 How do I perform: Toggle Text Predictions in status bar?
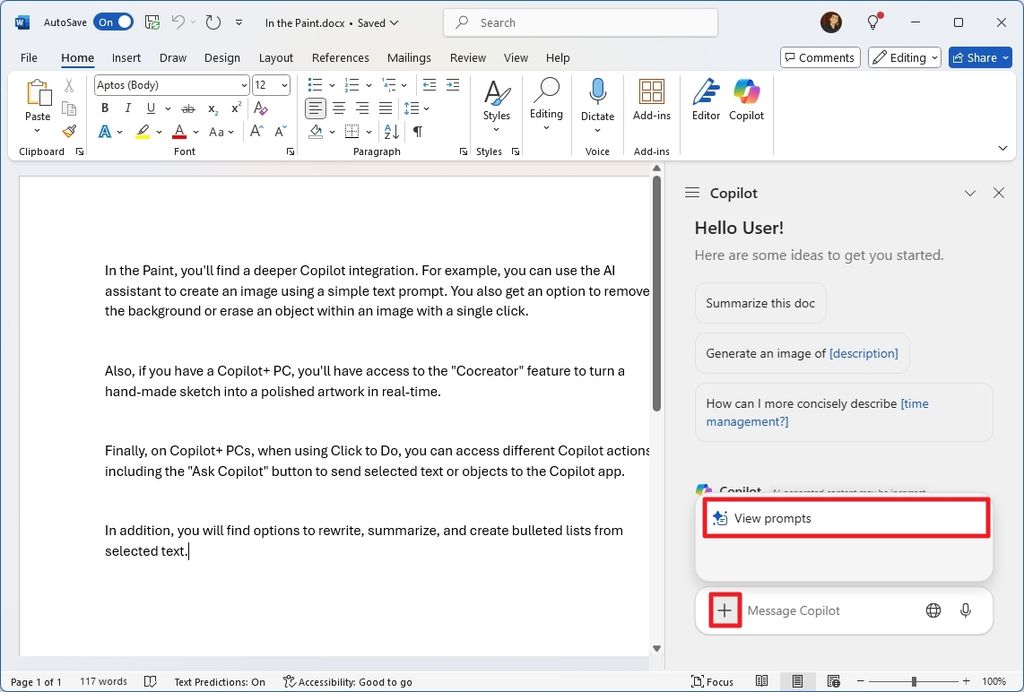tap(219, 682)
